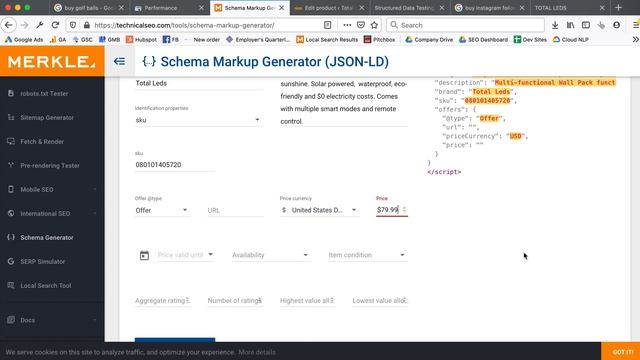Open SERP Simulator tool
This screenshot has width=640, height=360.
[x=42, y=262]
